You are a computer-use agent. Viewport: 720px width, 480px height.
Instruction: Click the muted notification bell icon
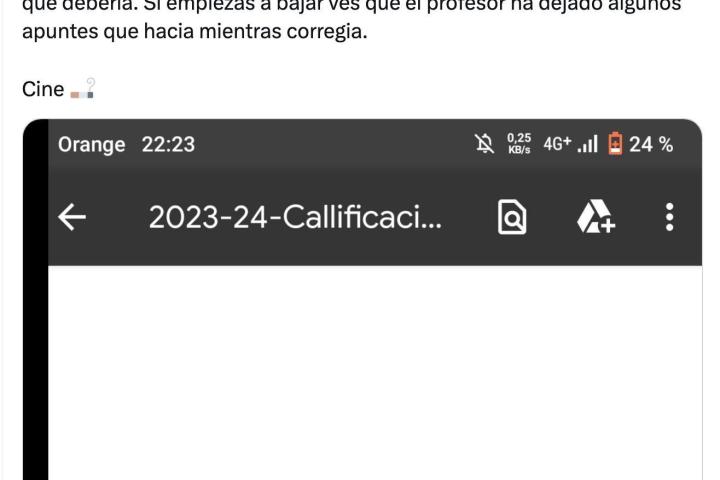tap(484, 144)
